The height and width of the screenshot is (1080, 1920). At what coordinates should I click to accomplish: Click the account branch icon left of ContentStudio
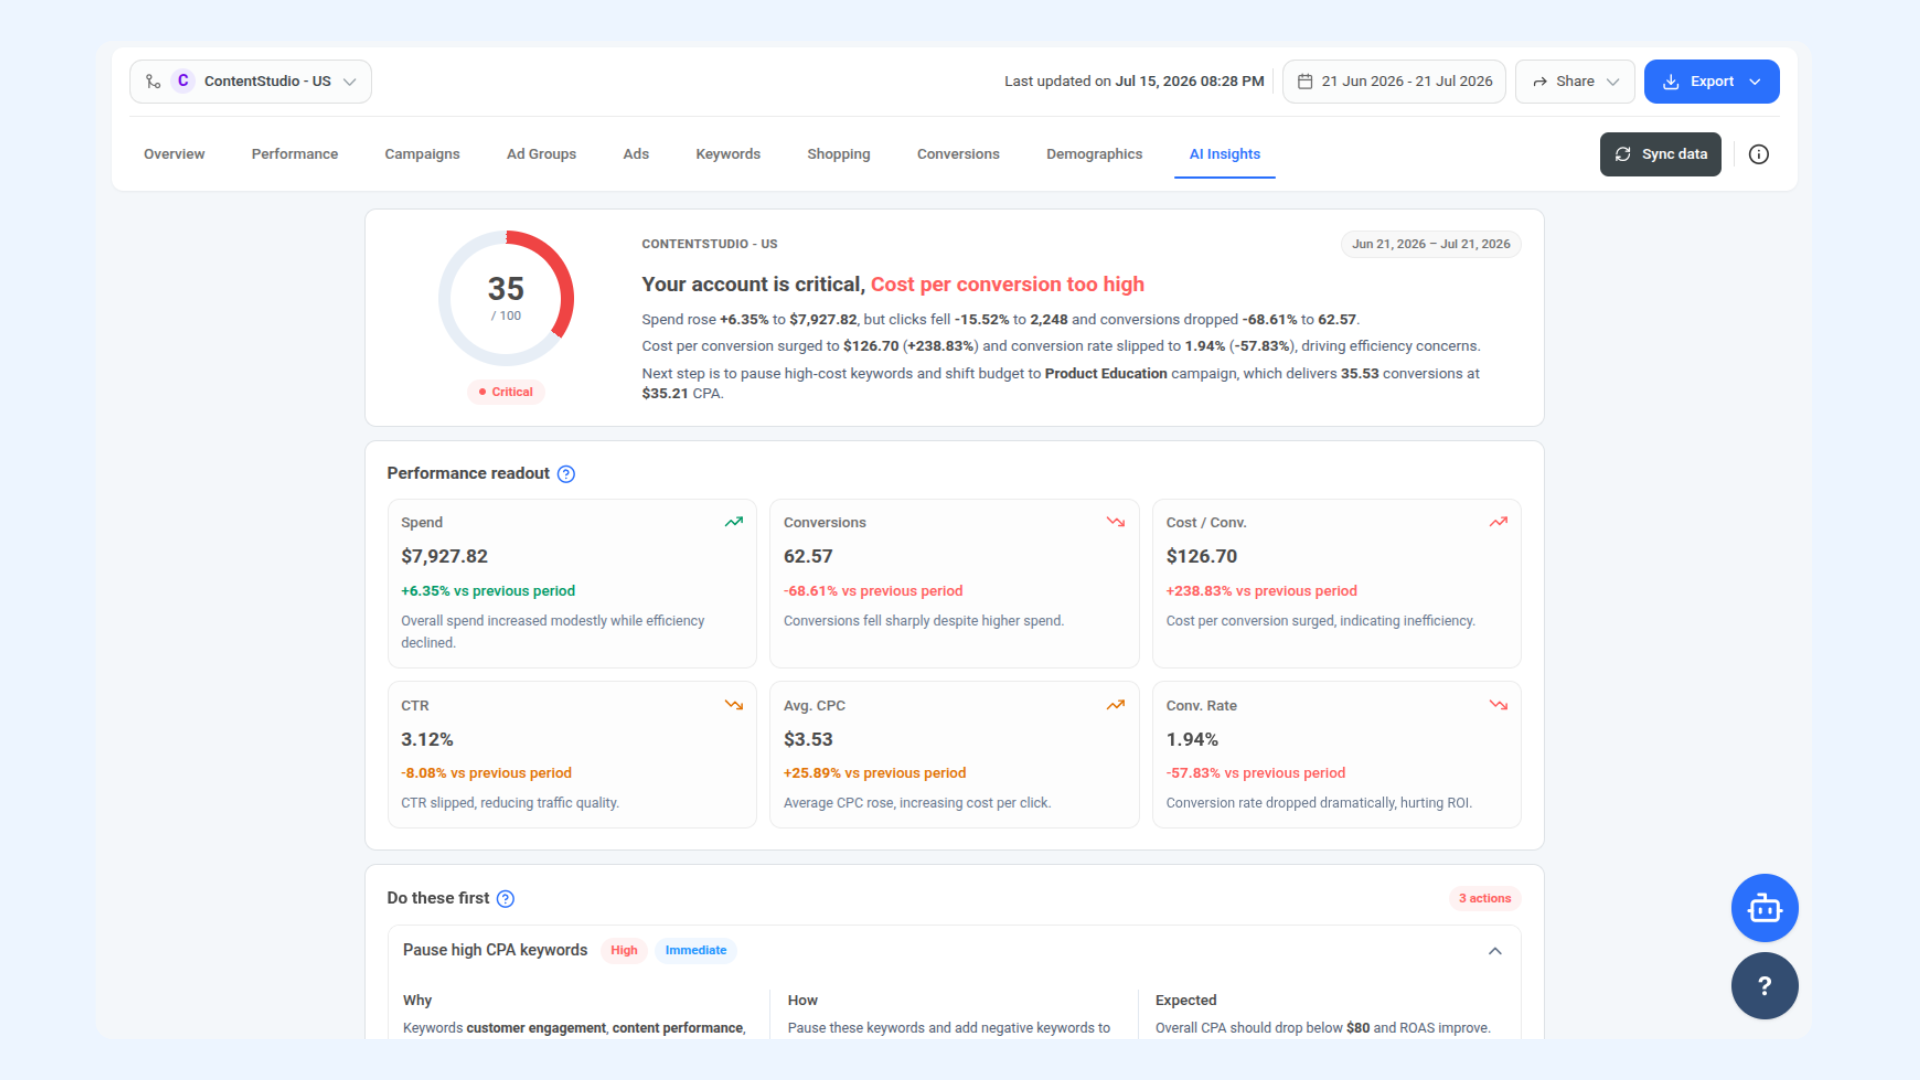[153, 81]
